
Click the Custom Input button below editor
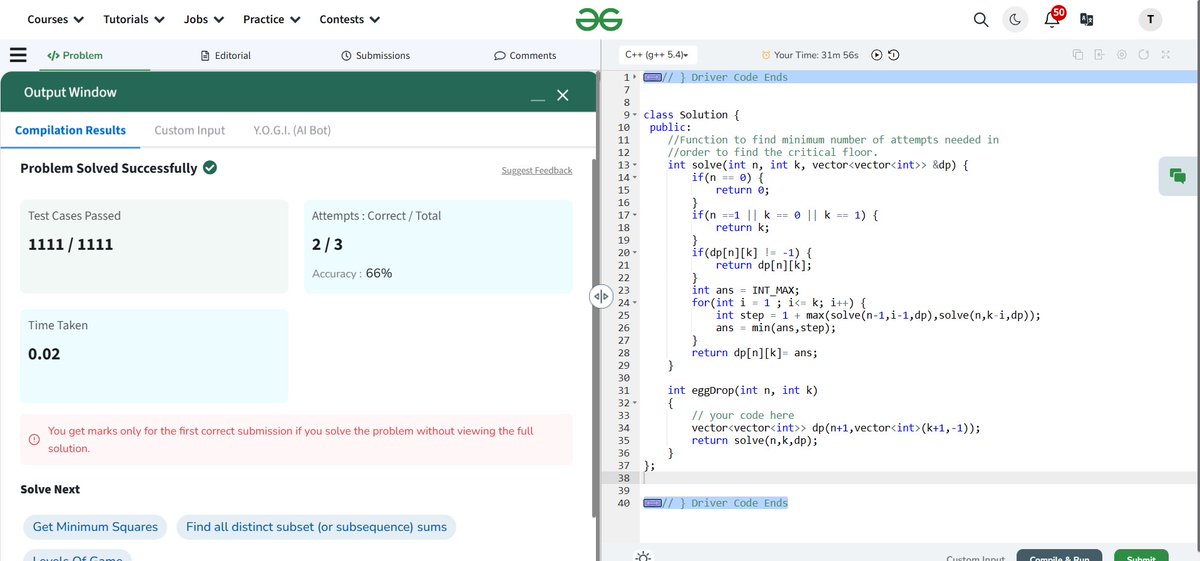coord(975,557)
